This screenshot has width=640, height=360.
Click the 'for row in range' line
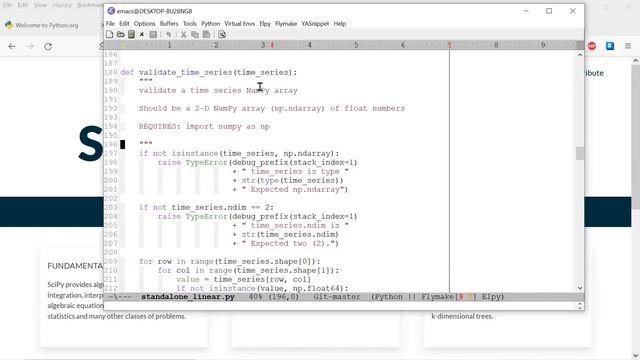tap(230, 261)
